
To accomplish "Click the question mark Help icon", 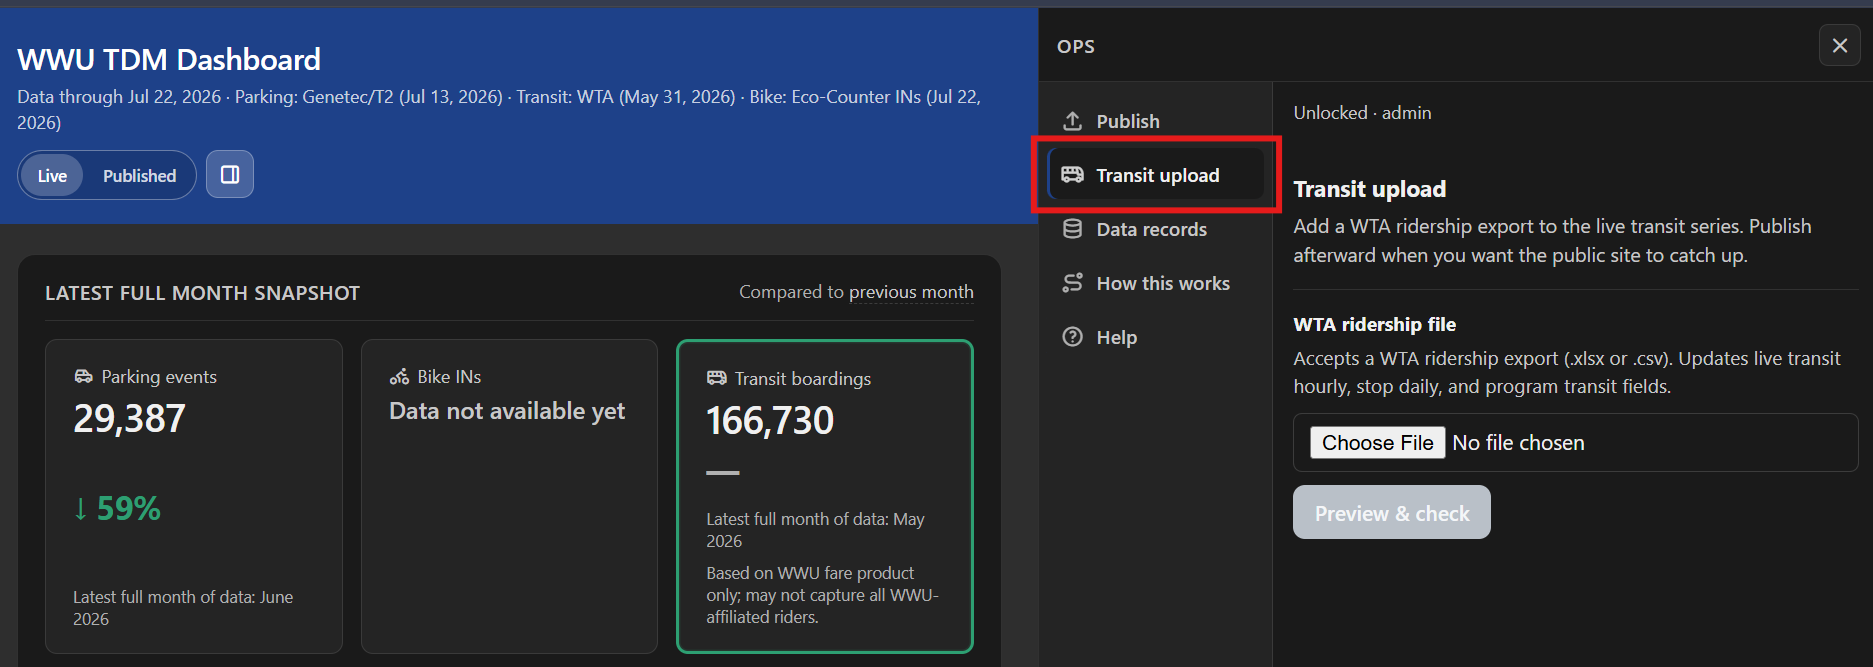I will pyautogui.click(x=1072, y=337).
